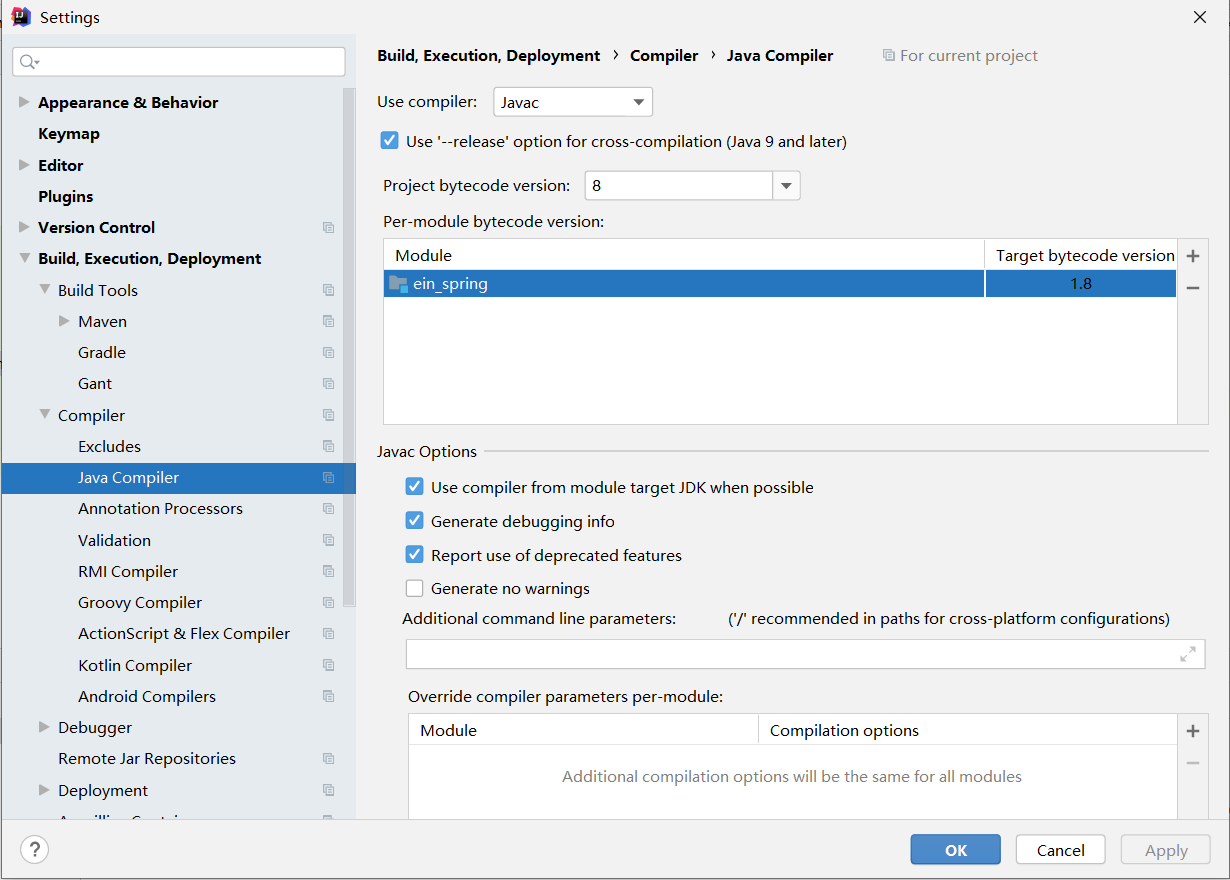Click the OK button

coord(955,850)
